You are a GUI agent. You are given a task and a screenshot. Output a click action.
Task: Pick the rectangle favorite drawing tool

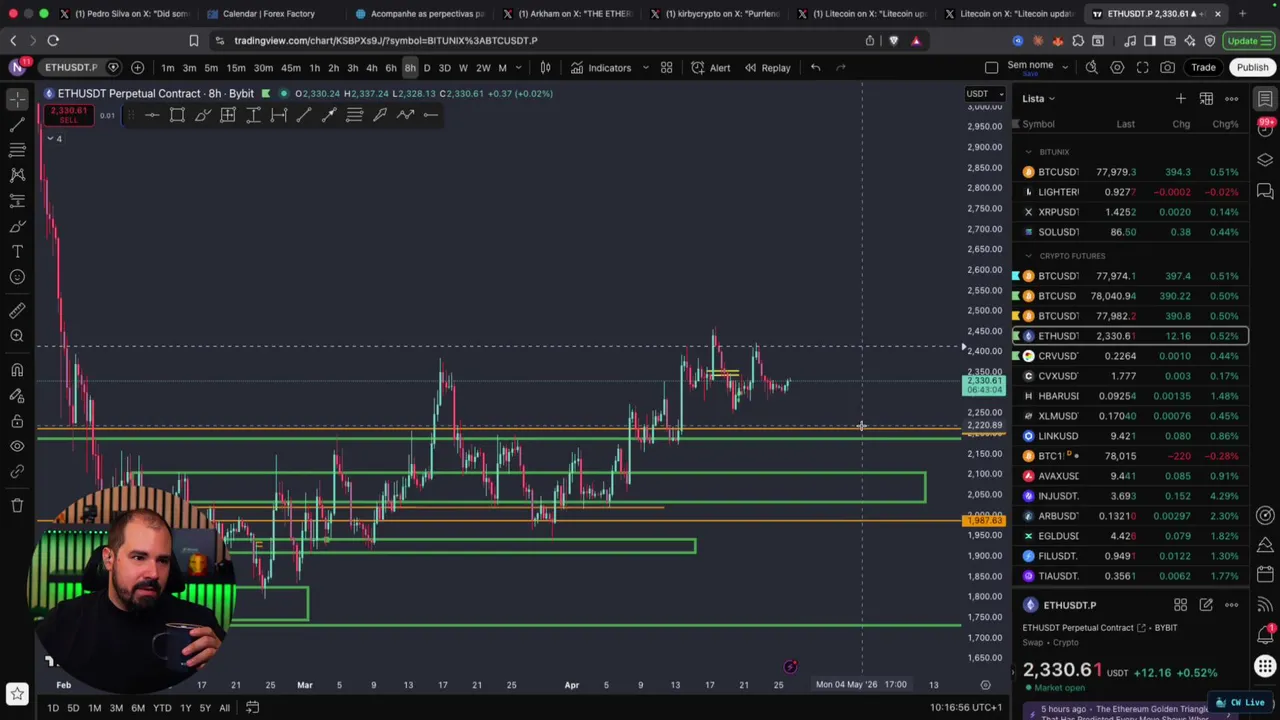point(177,115)
